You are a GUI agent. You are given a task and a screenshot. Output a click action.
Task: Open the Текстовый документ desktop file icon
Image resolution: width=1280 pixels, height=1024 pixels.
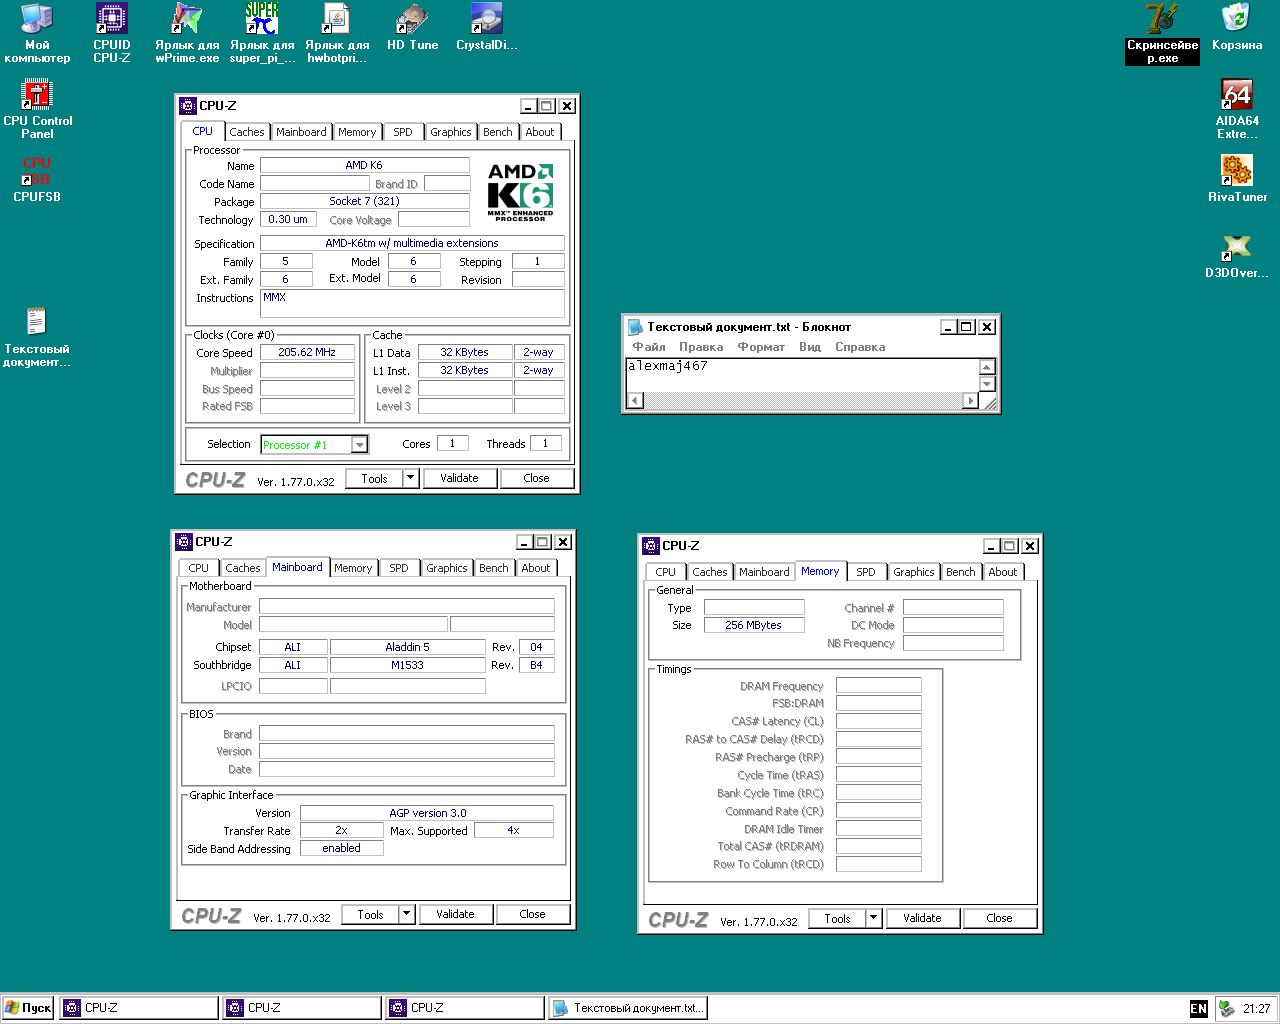click(x=37, y=338)
